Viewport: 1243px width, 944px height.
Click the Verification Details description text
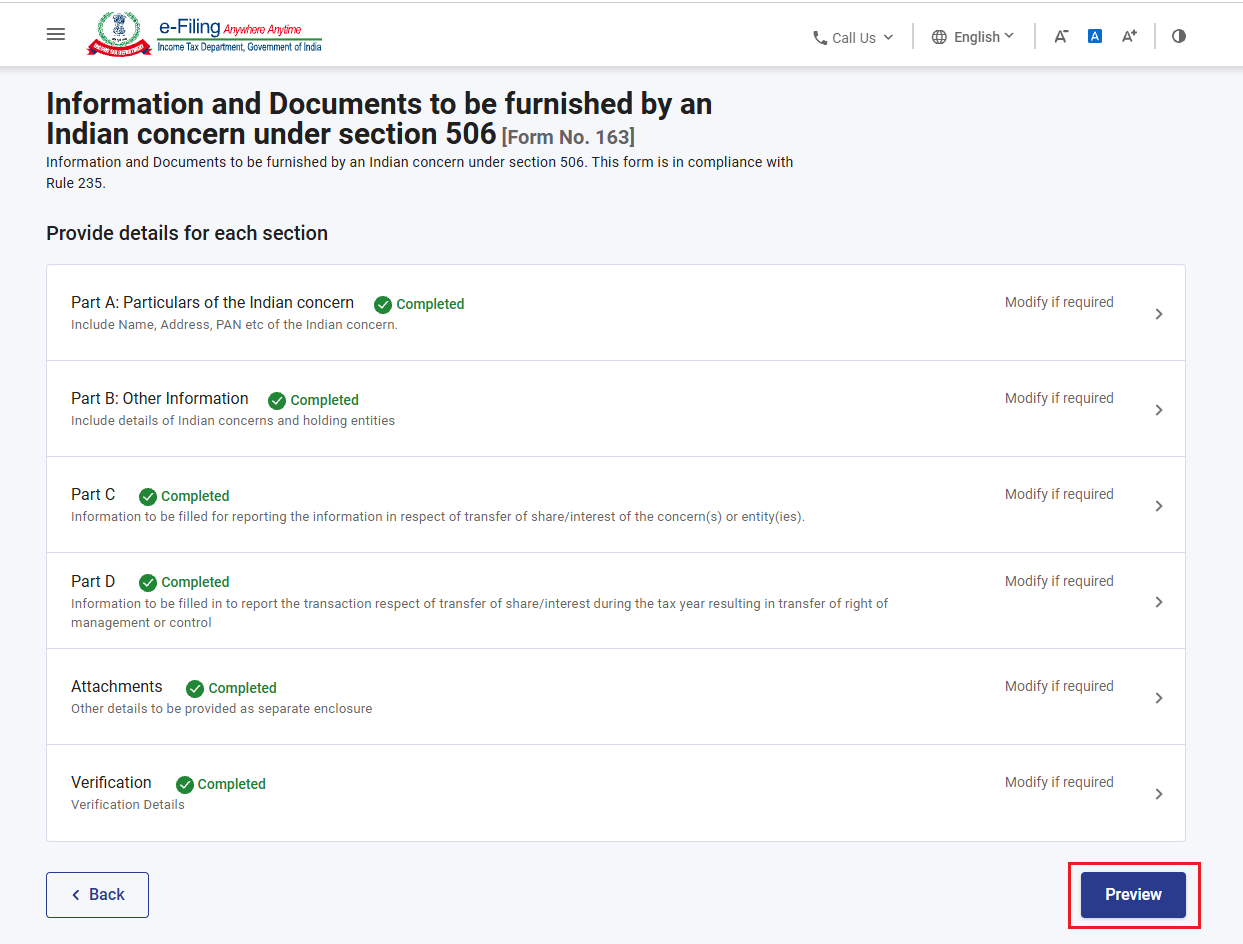tap(128, 805)
